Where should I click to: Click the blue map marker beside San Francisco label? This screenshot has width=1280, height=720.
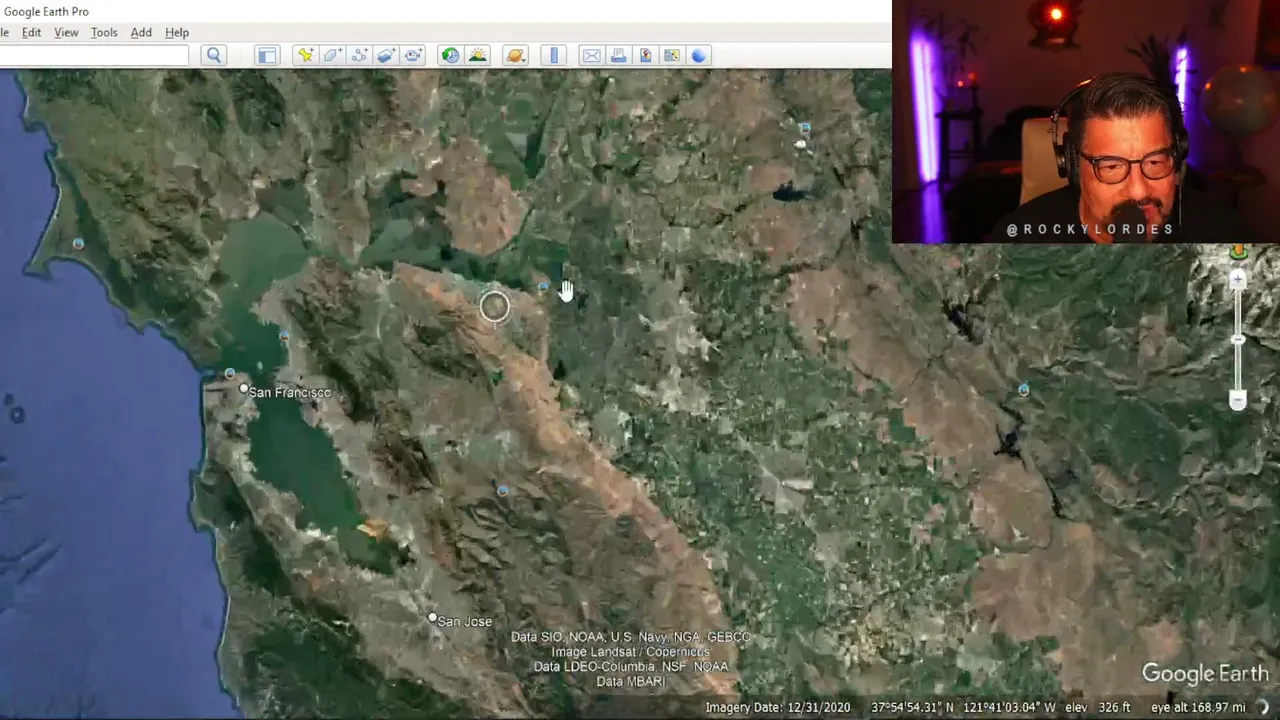[x=230, y=374]
